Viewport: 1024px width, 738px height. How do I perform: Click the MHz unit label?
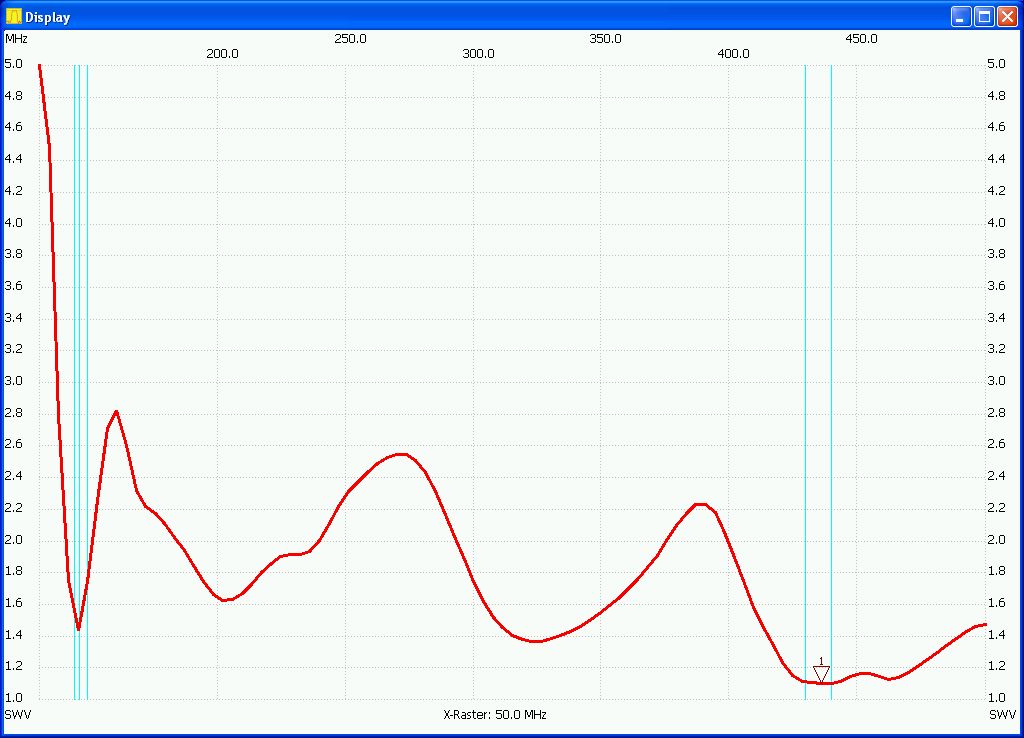click(16, 39)
